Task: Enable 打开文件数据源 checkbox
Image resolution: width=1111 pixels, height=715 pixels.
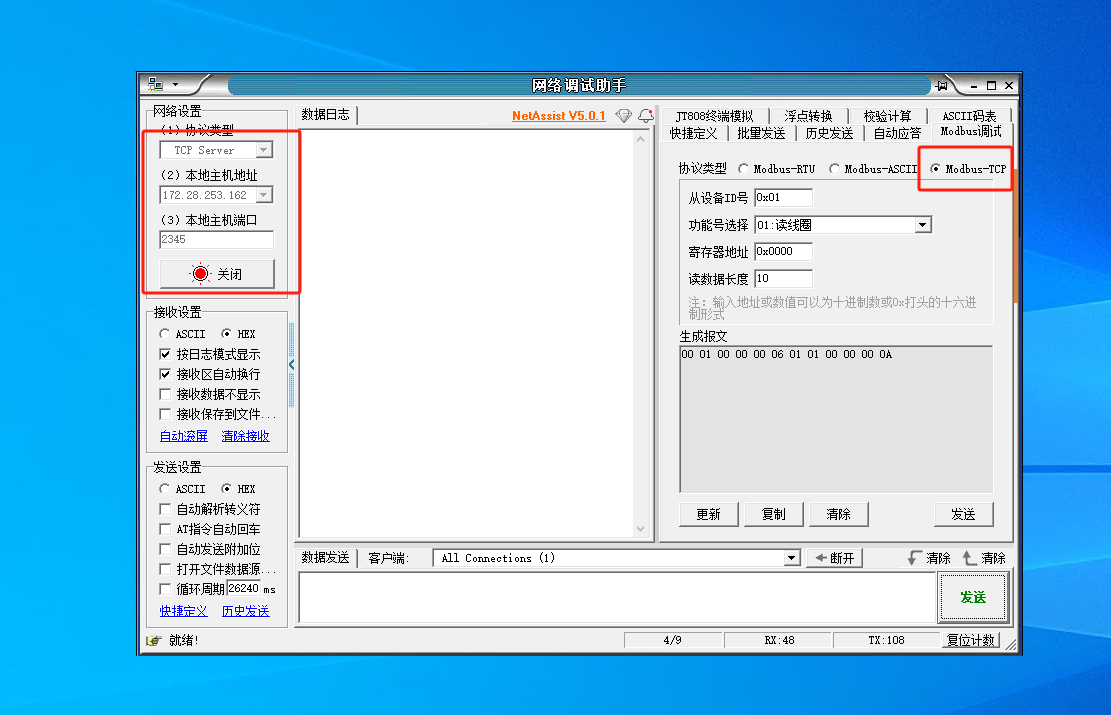Action: pos(165,569)
